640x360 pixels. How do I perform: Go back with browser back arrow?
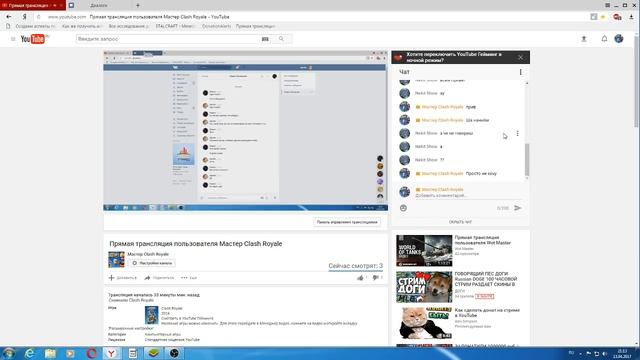tap(9, 17)
